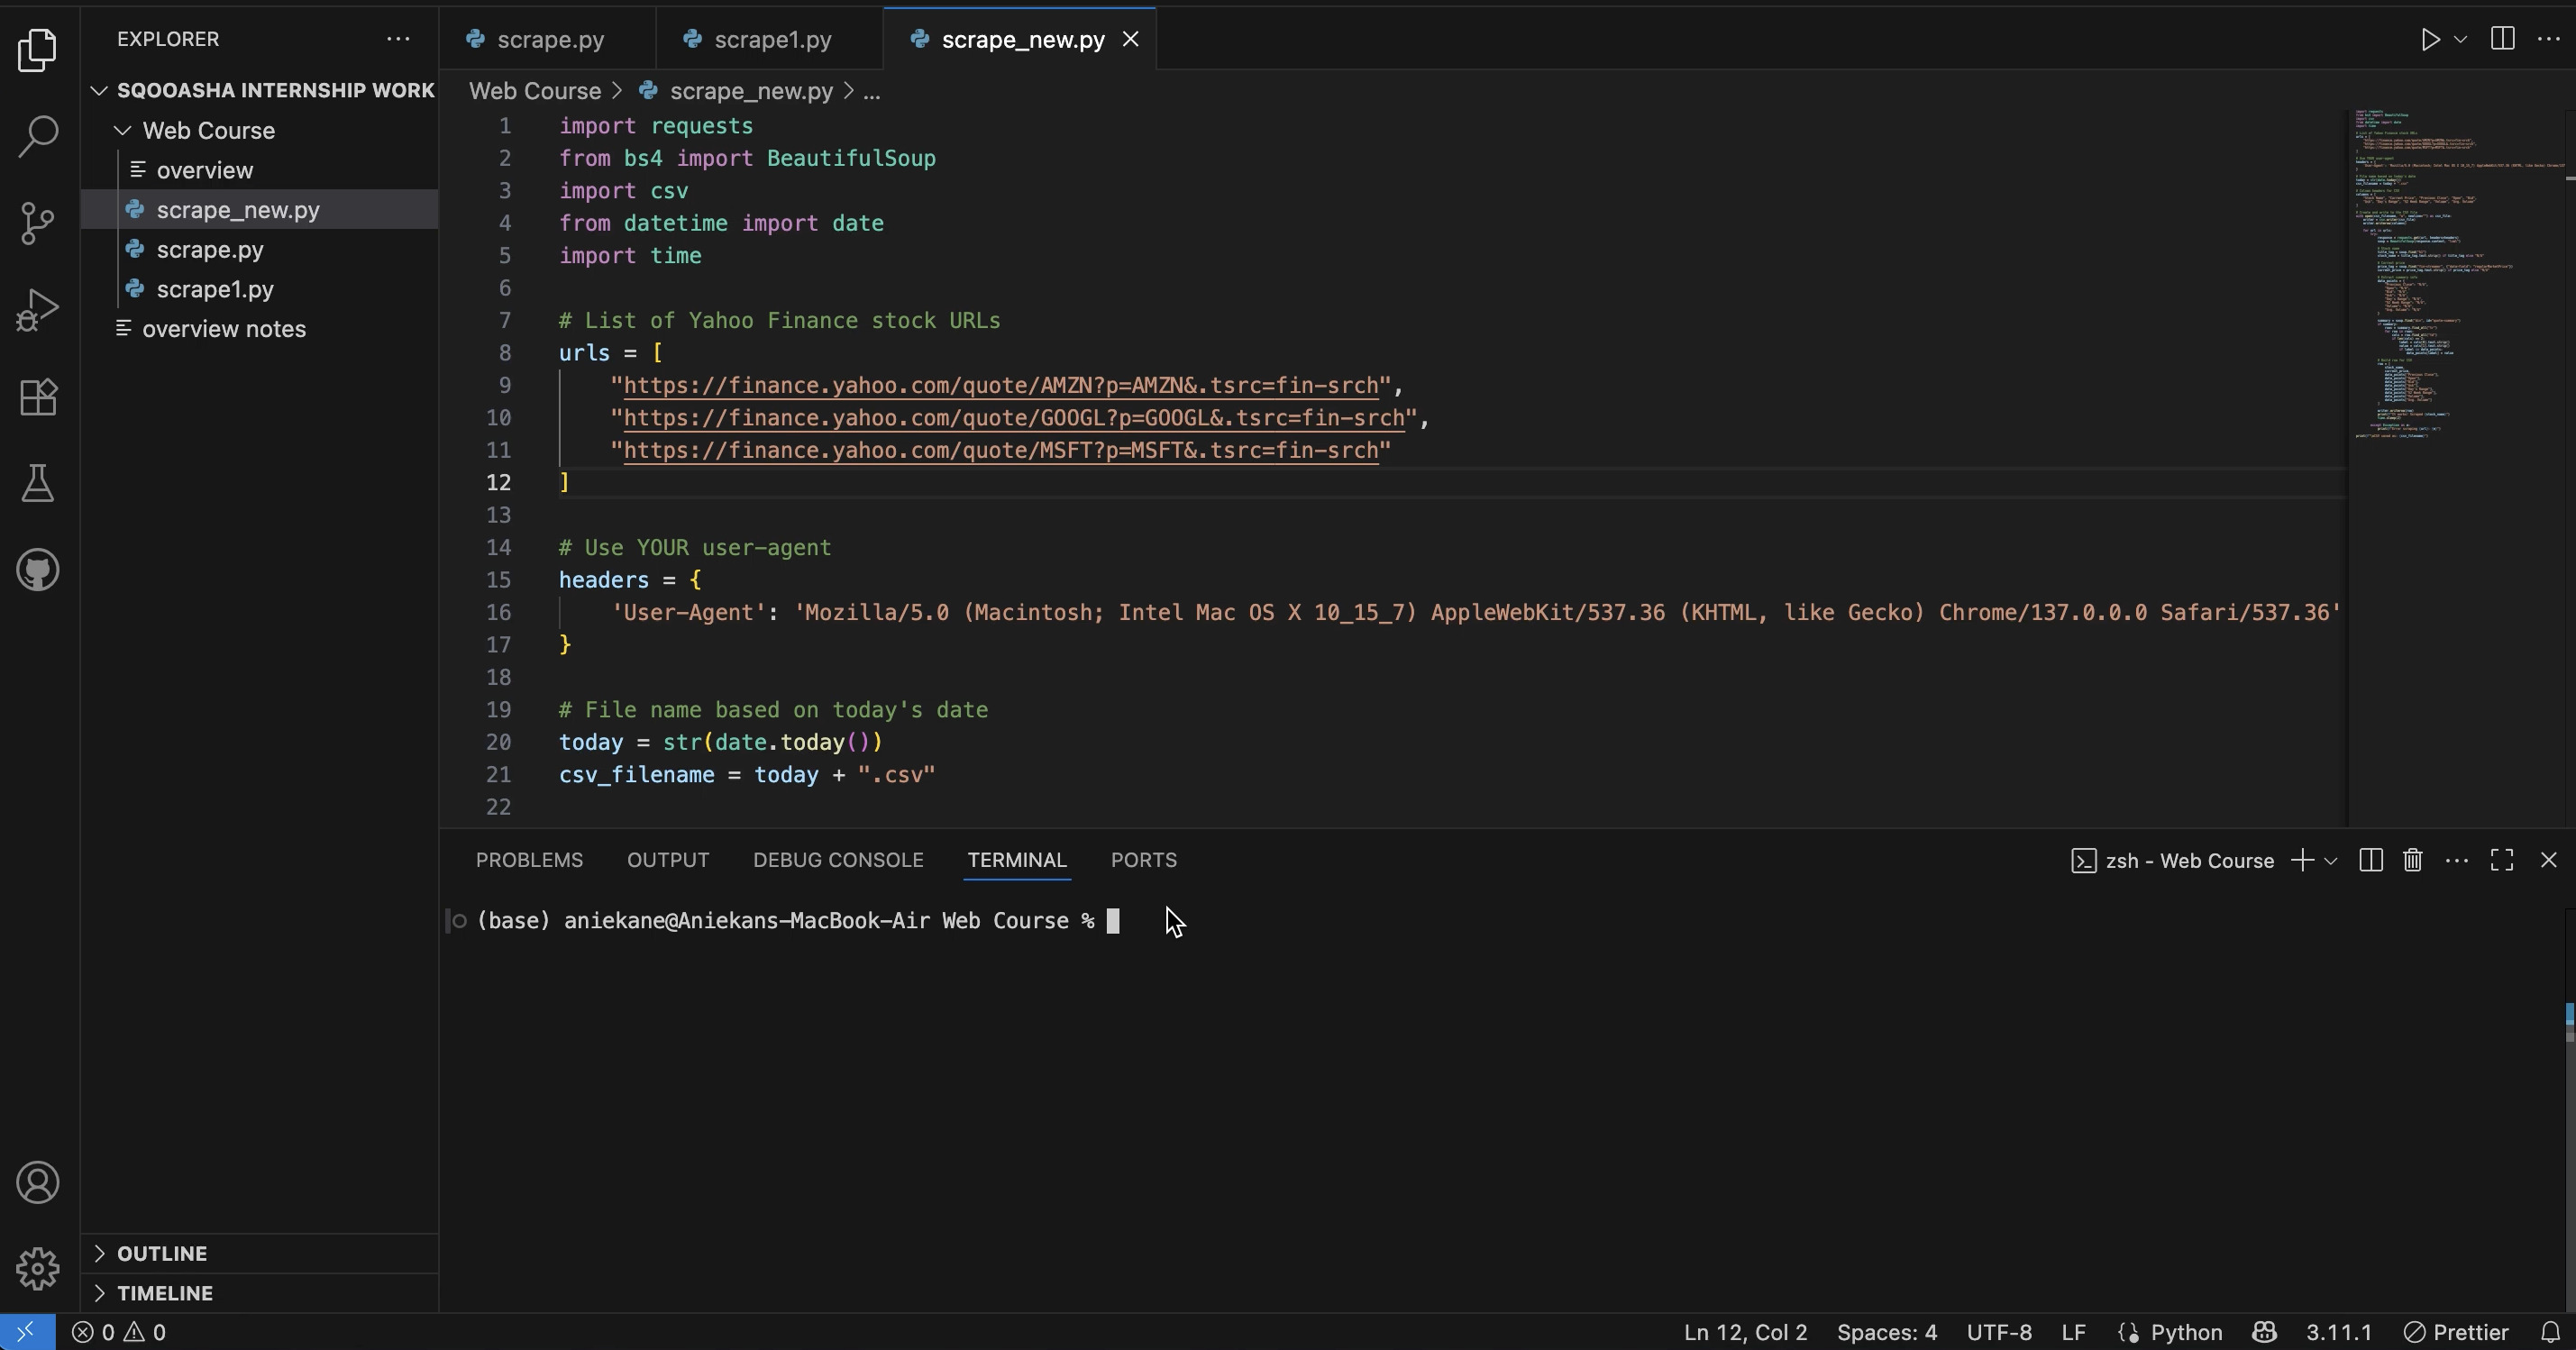Open the Run and Debug view
Image resolution: width=2576 pixels, height=1350 pixels.
coord(38,310)
